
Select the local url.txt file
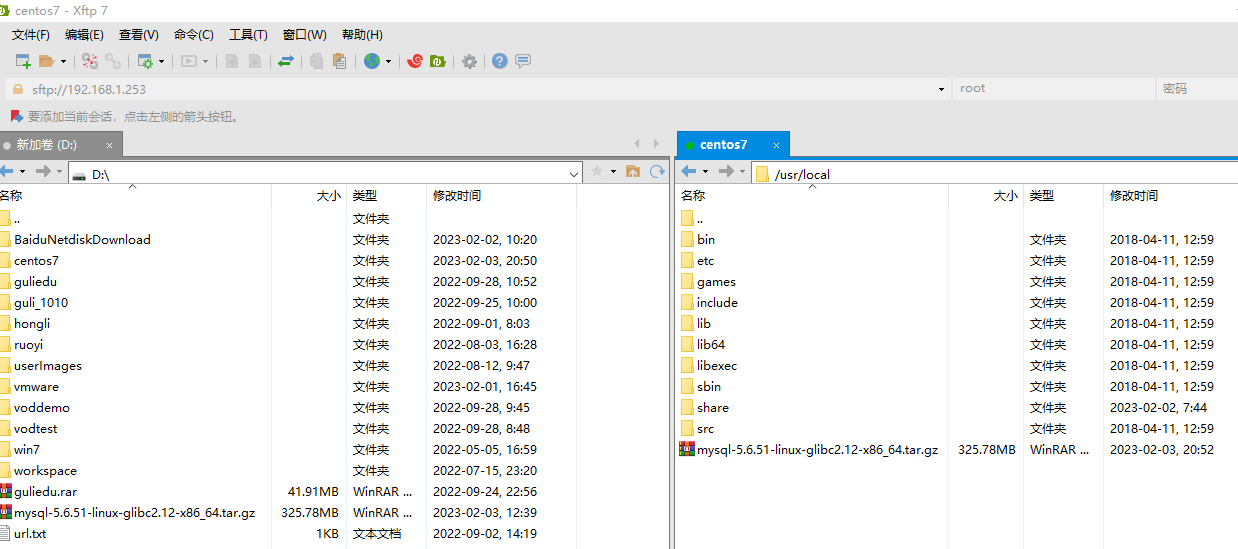click(30, 533)
